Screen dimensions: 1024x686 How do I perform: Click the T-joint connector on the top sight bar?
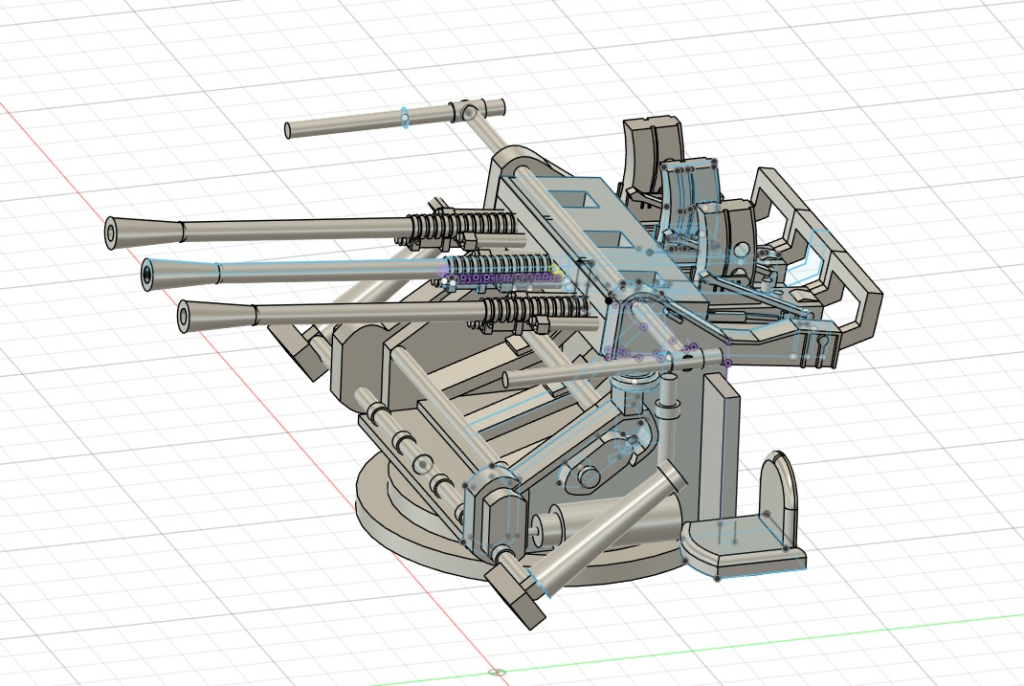pos(468,111)
